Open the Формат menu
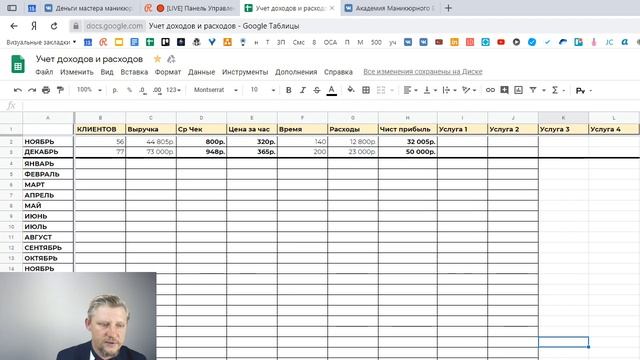Image resolution: width=640 pixels, height=360 pixels. 168,72
